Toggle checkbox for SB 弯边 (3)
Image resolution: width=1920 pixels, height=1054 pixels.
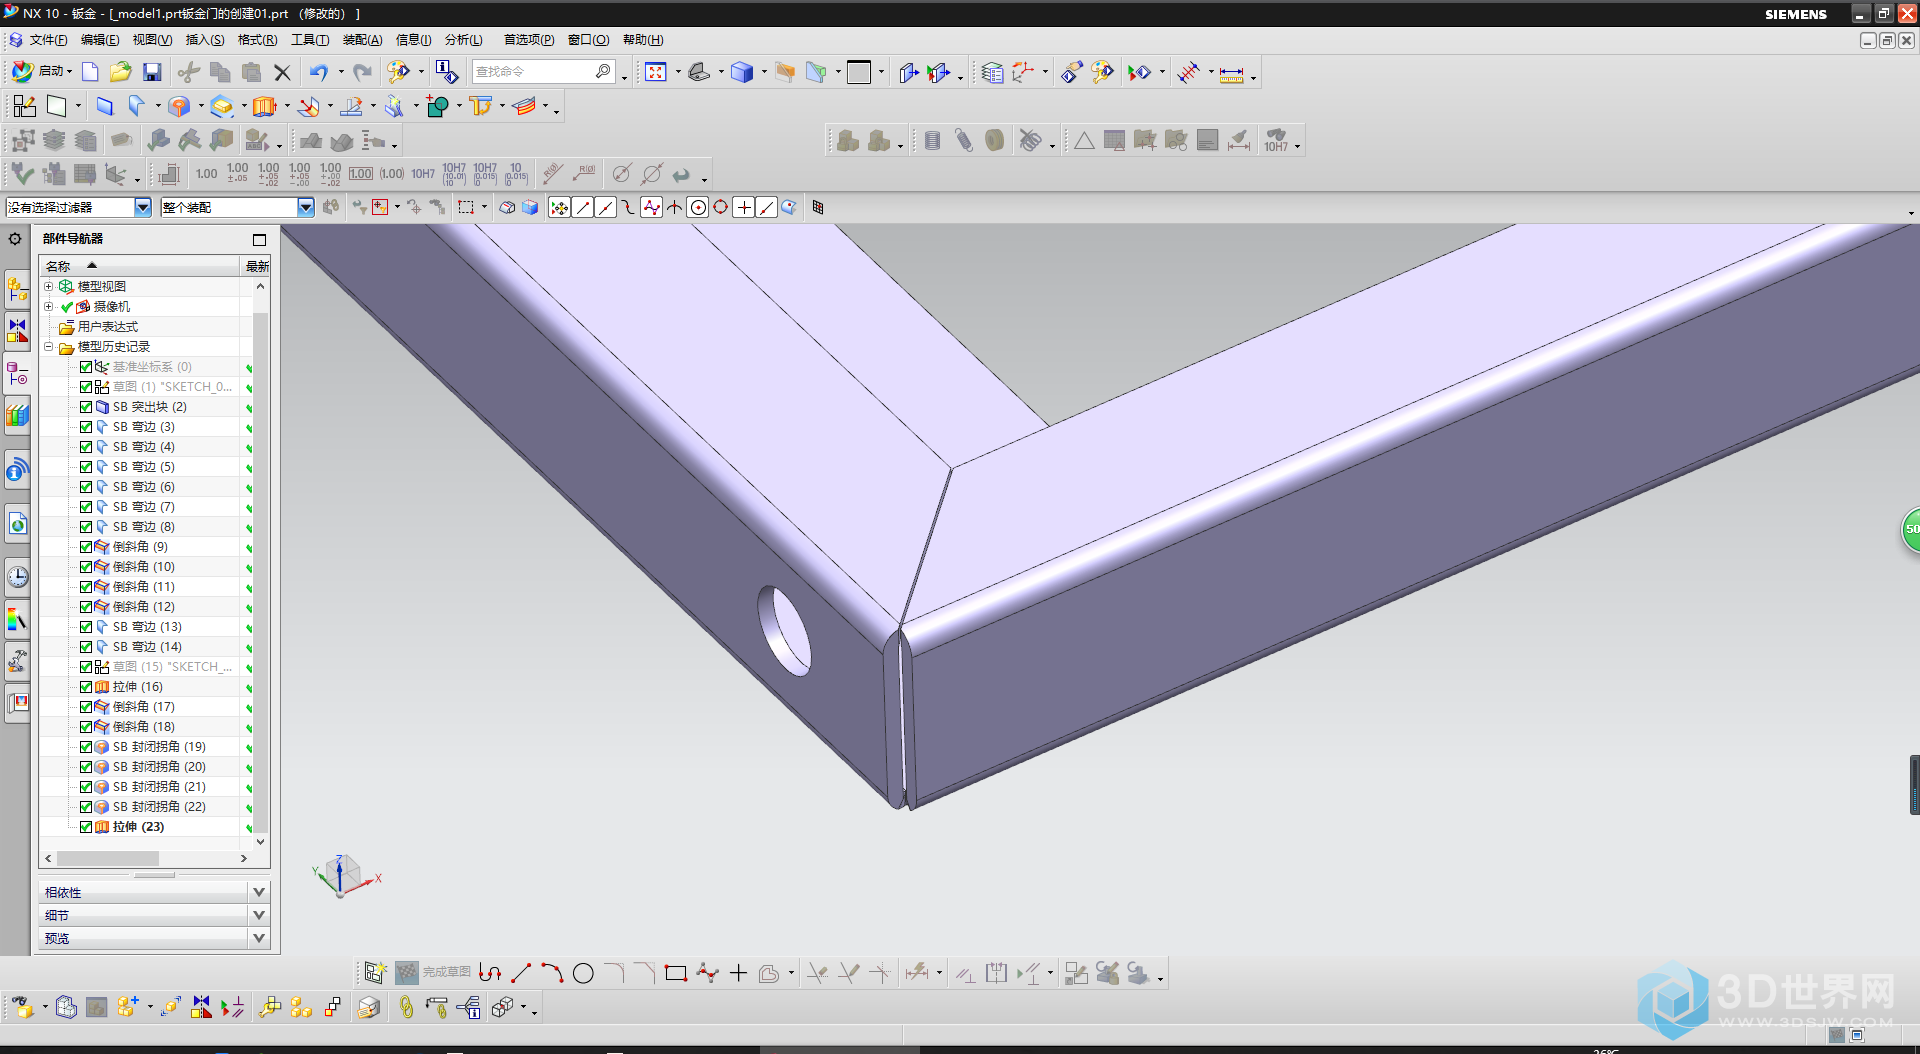[x=86, y=427]
